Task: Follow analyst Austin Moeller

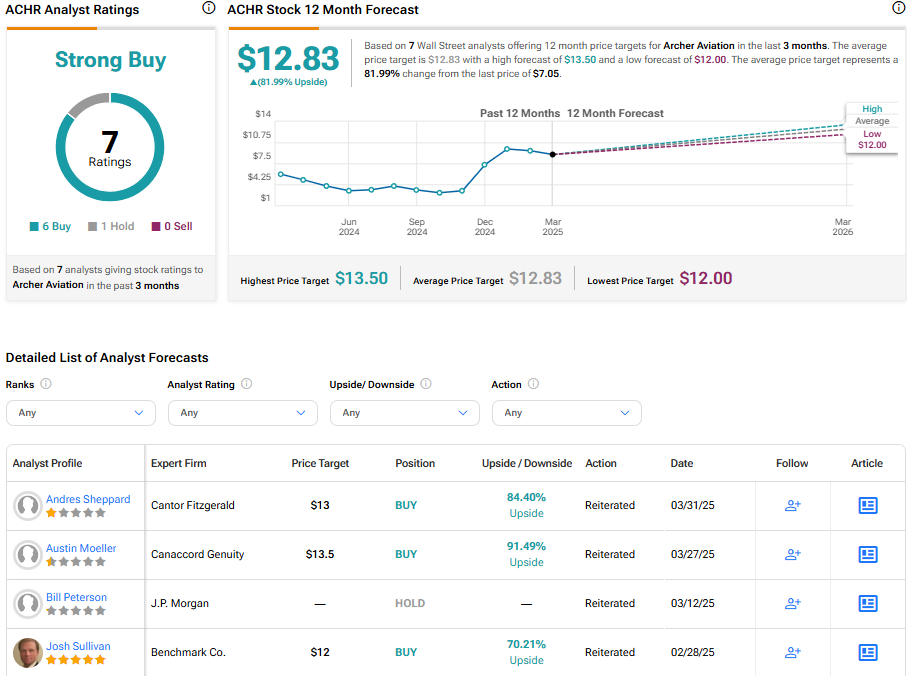Action: (x=792, y=555)
